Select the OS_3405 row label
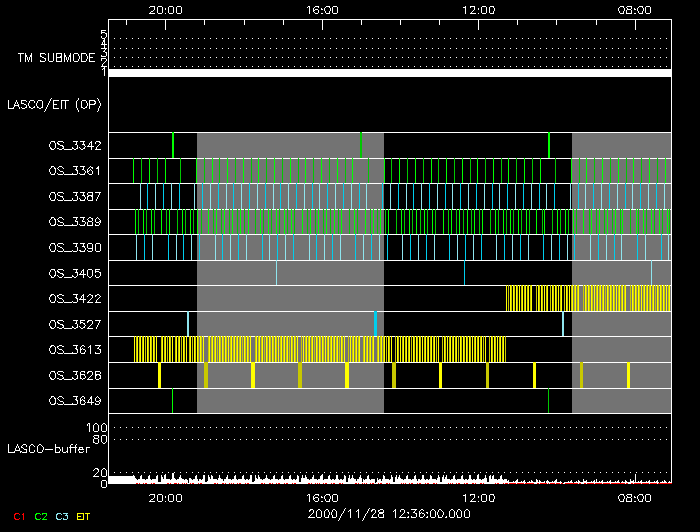This screenshot has width=700, height=532. [75, 273]
